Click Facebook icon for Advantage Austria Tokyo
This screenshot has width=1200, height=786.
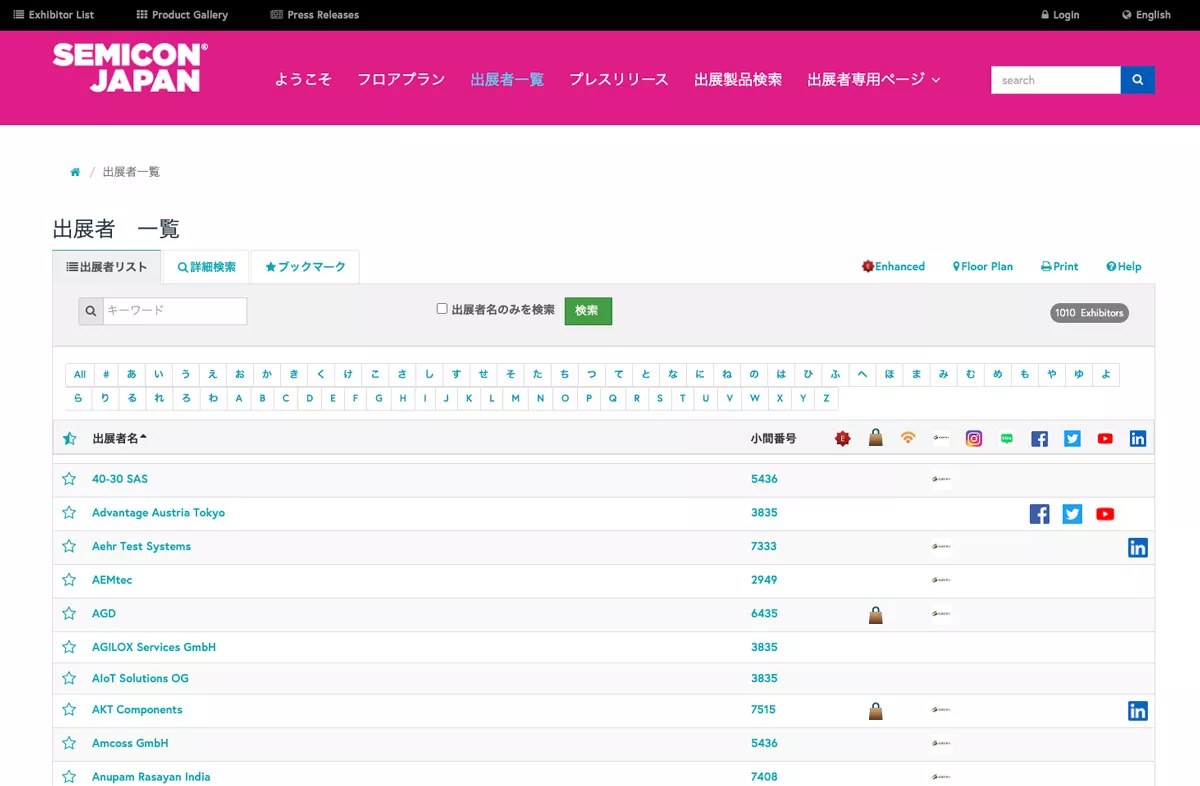pyautogui.click(x=1039, y=514)
